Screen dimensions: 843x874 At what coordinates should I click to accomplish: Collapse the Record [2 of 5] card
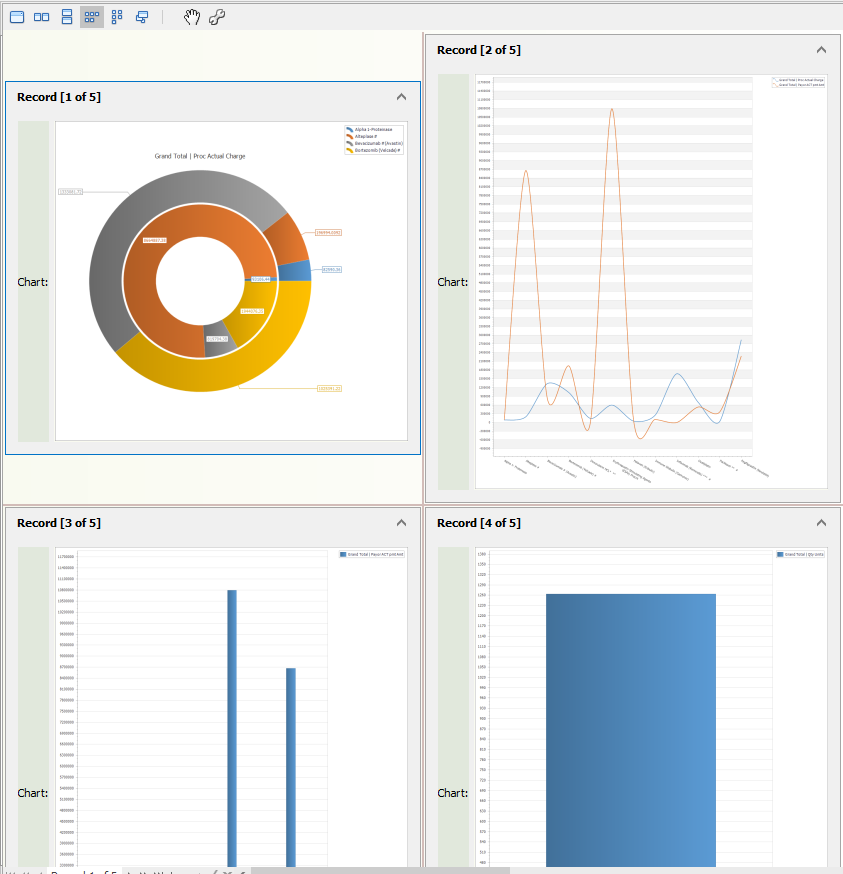point(821,50)
